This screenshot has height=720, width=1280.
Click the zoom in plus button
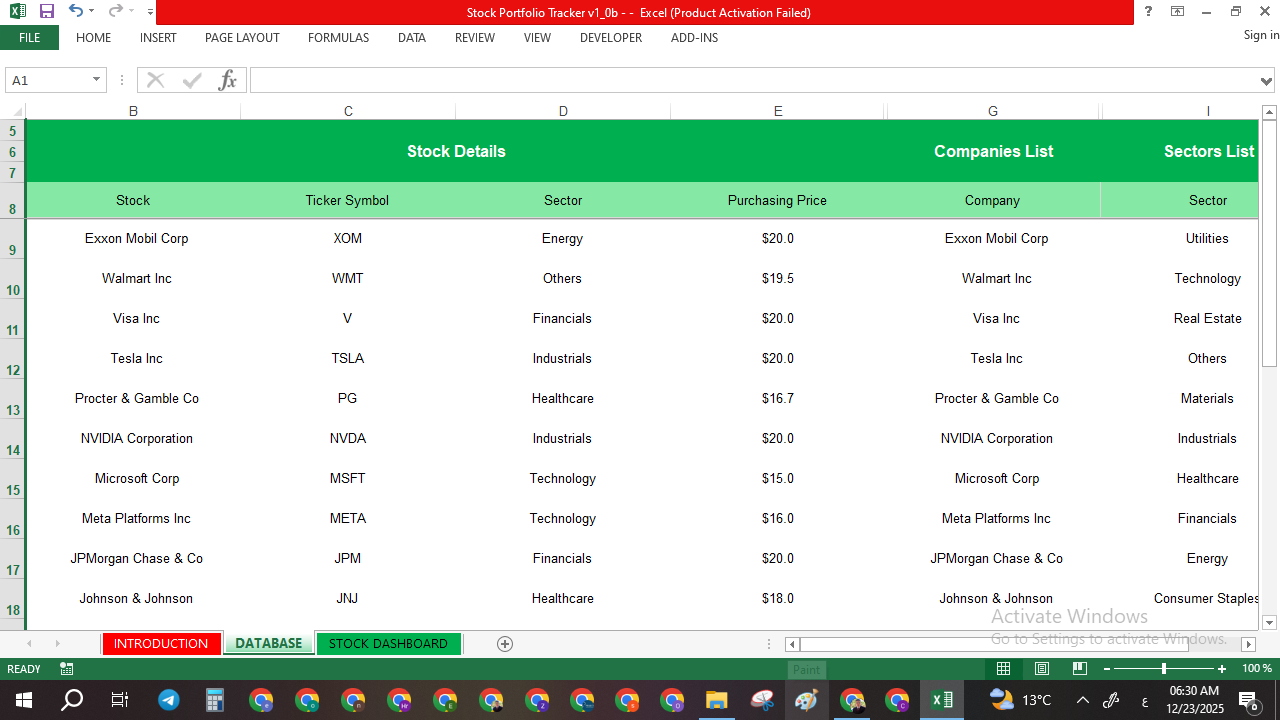tap(1222, 668)
